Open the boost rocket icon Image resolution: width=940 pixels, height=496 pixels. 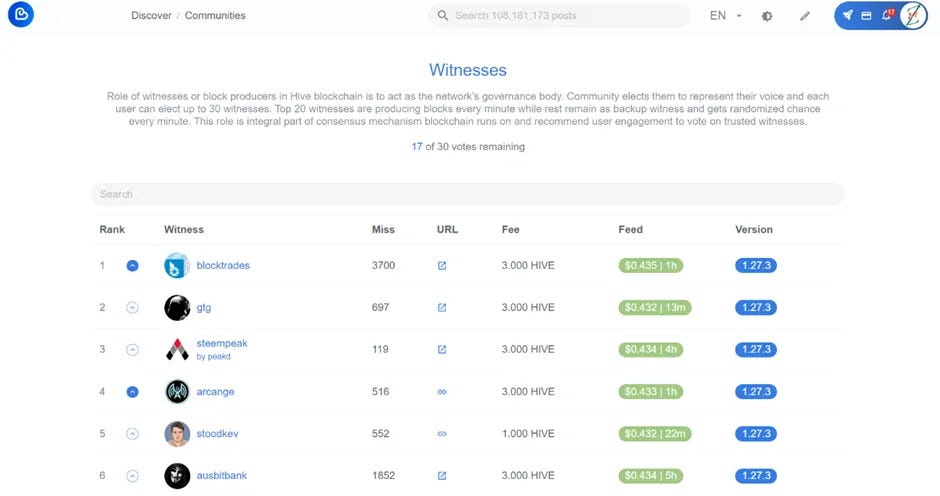click(847, 16)
